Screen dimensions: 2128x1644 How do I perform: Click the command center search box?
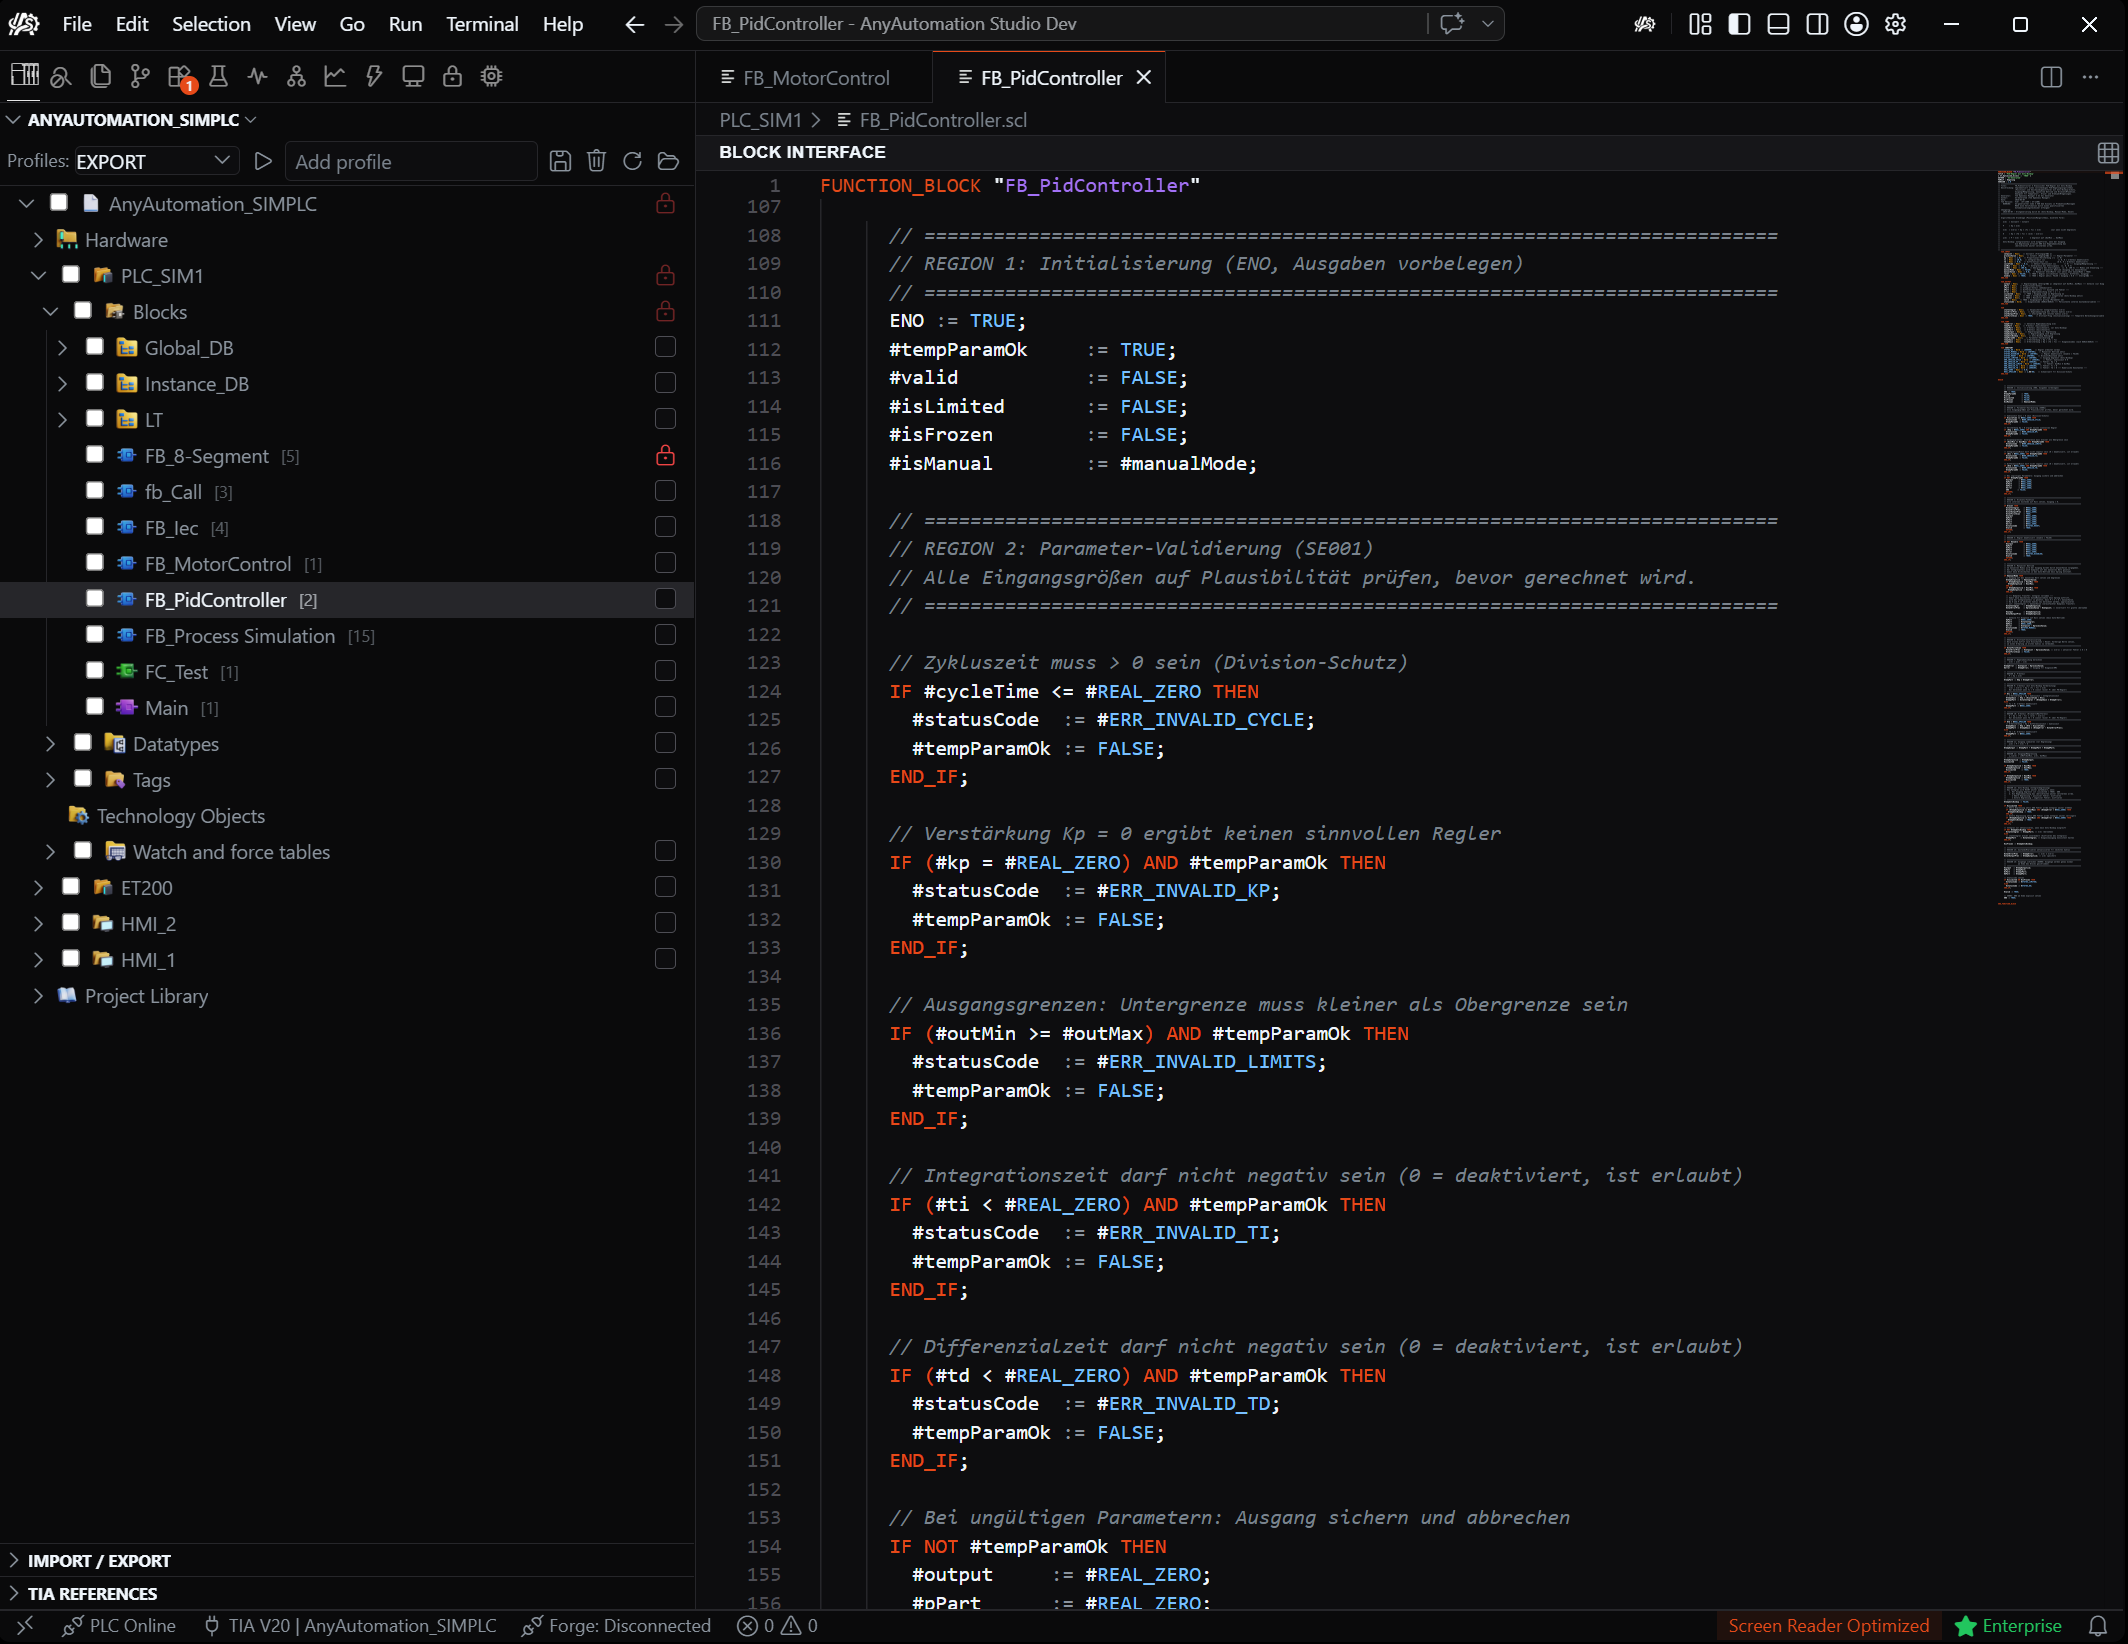pyautogui.click(x=1062, y=24)
